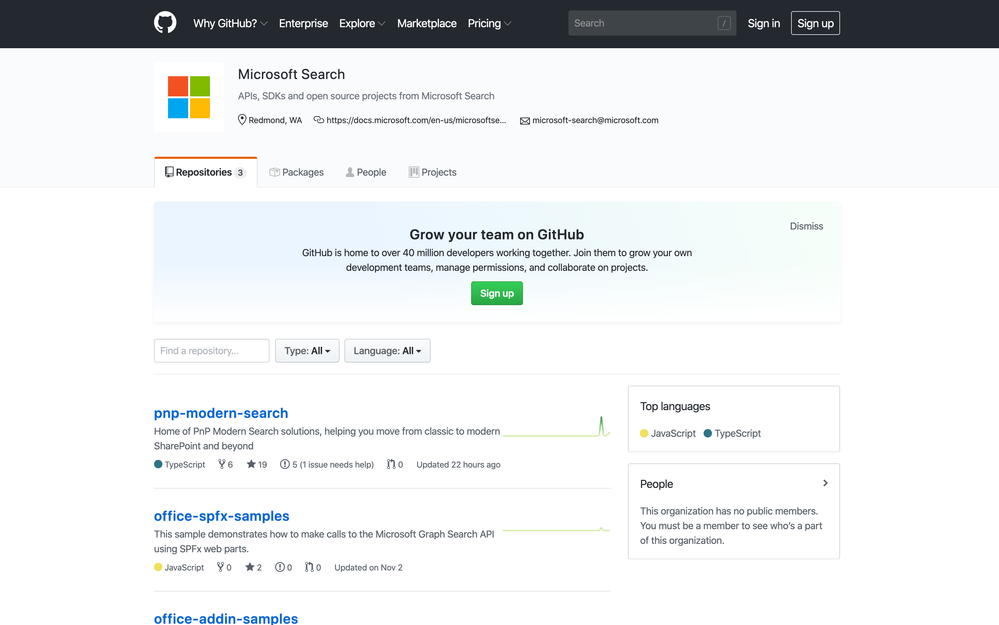The width and height of the screenshot is (999, 625).
Task: Click Sign in in the header
Action: tap(763, 24)
